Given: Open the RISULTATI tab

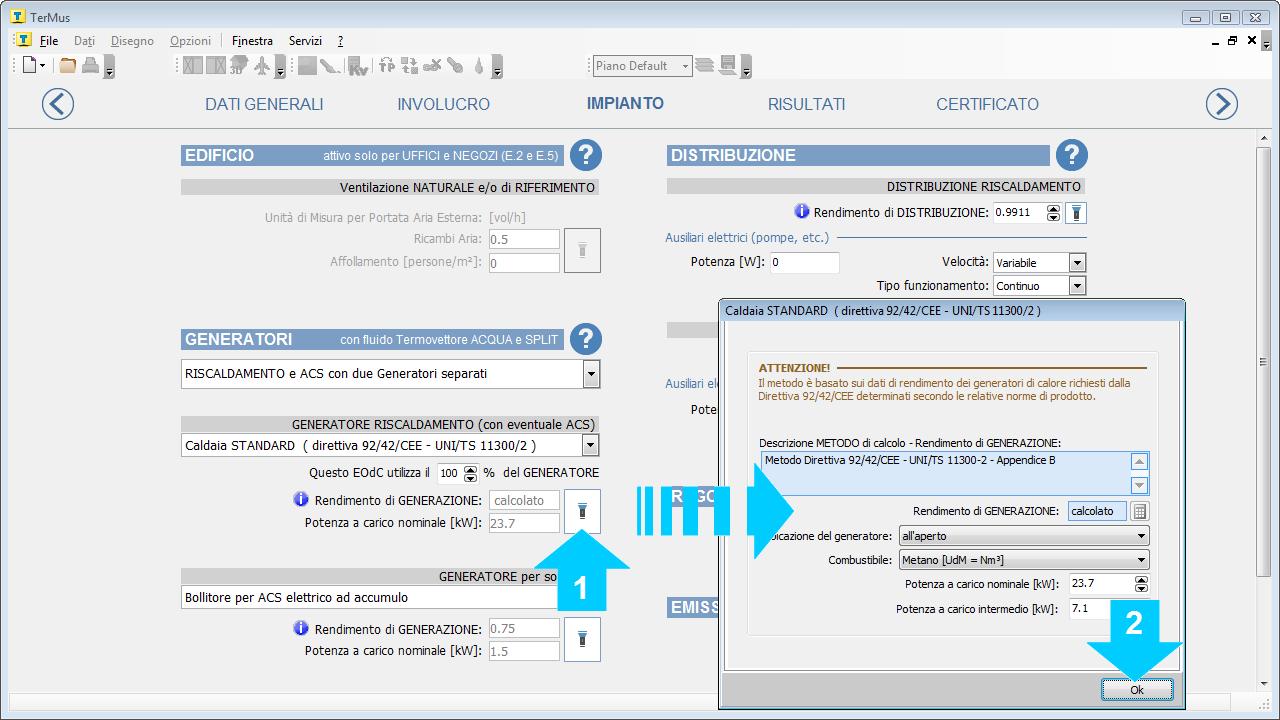Looking at the screenshot, I should pyautogui.click(x=806, y=104).
